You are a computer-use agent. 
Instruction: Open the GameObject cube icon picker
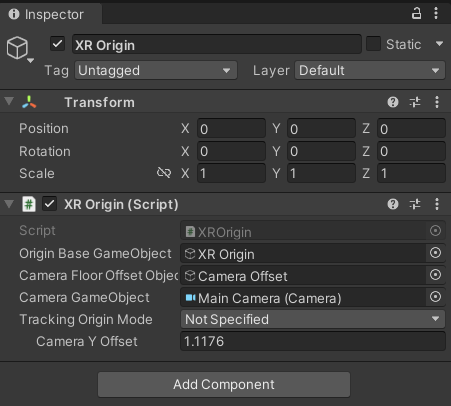coord(19,49)
